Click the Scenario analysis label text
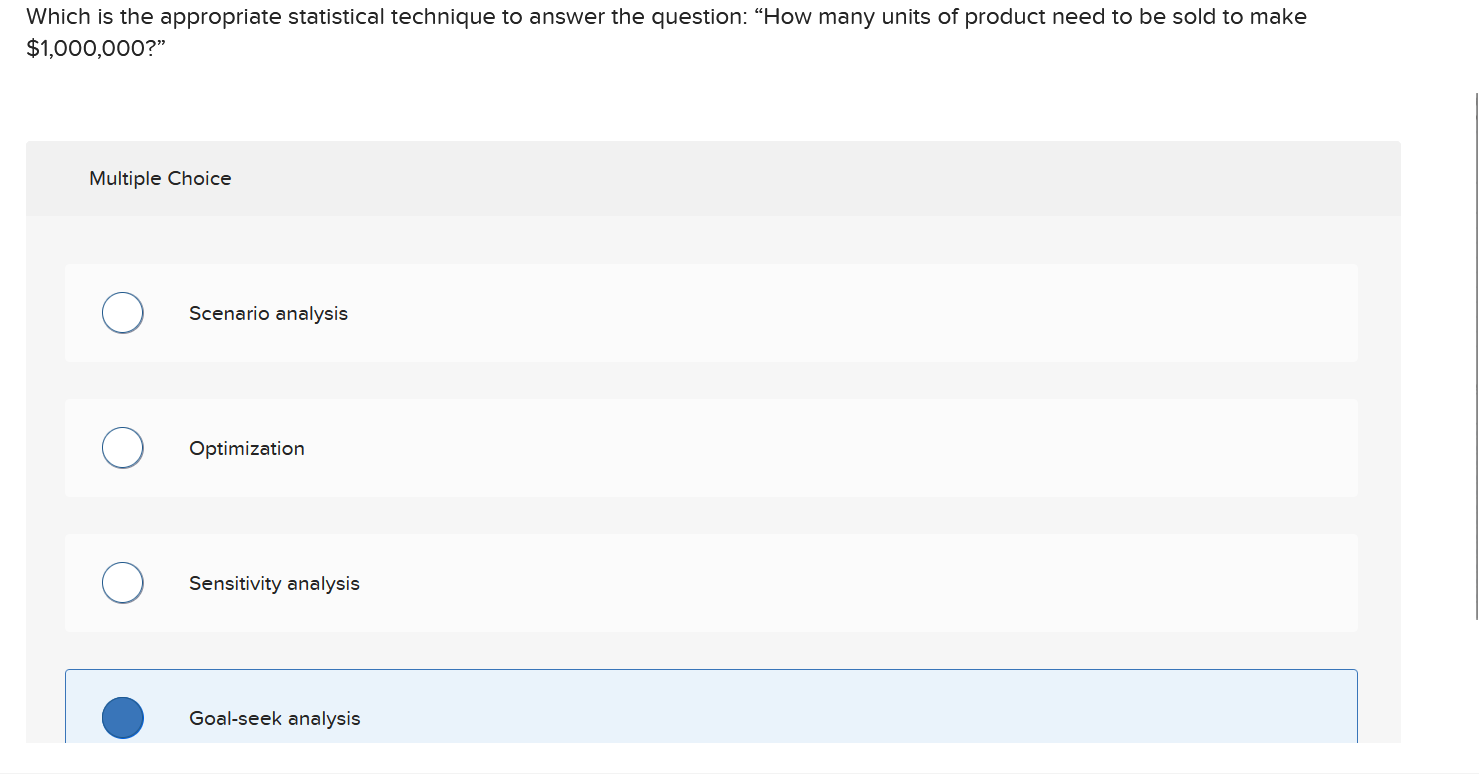The height and width of the screenshot is (776, 1479). coord(268,313)
